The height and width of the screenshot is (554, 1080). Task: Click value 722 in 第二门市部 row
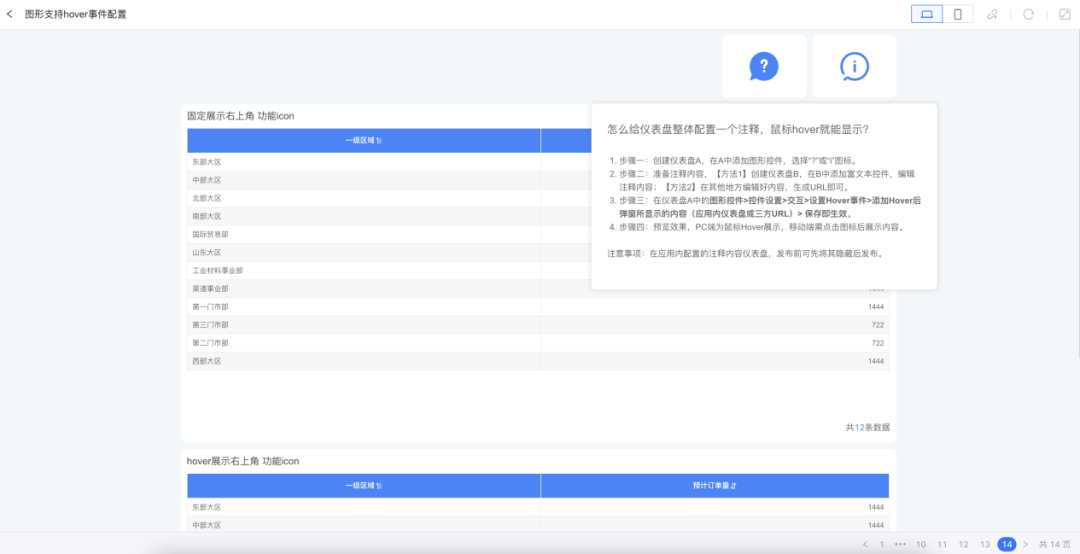[x=878, y=342]
